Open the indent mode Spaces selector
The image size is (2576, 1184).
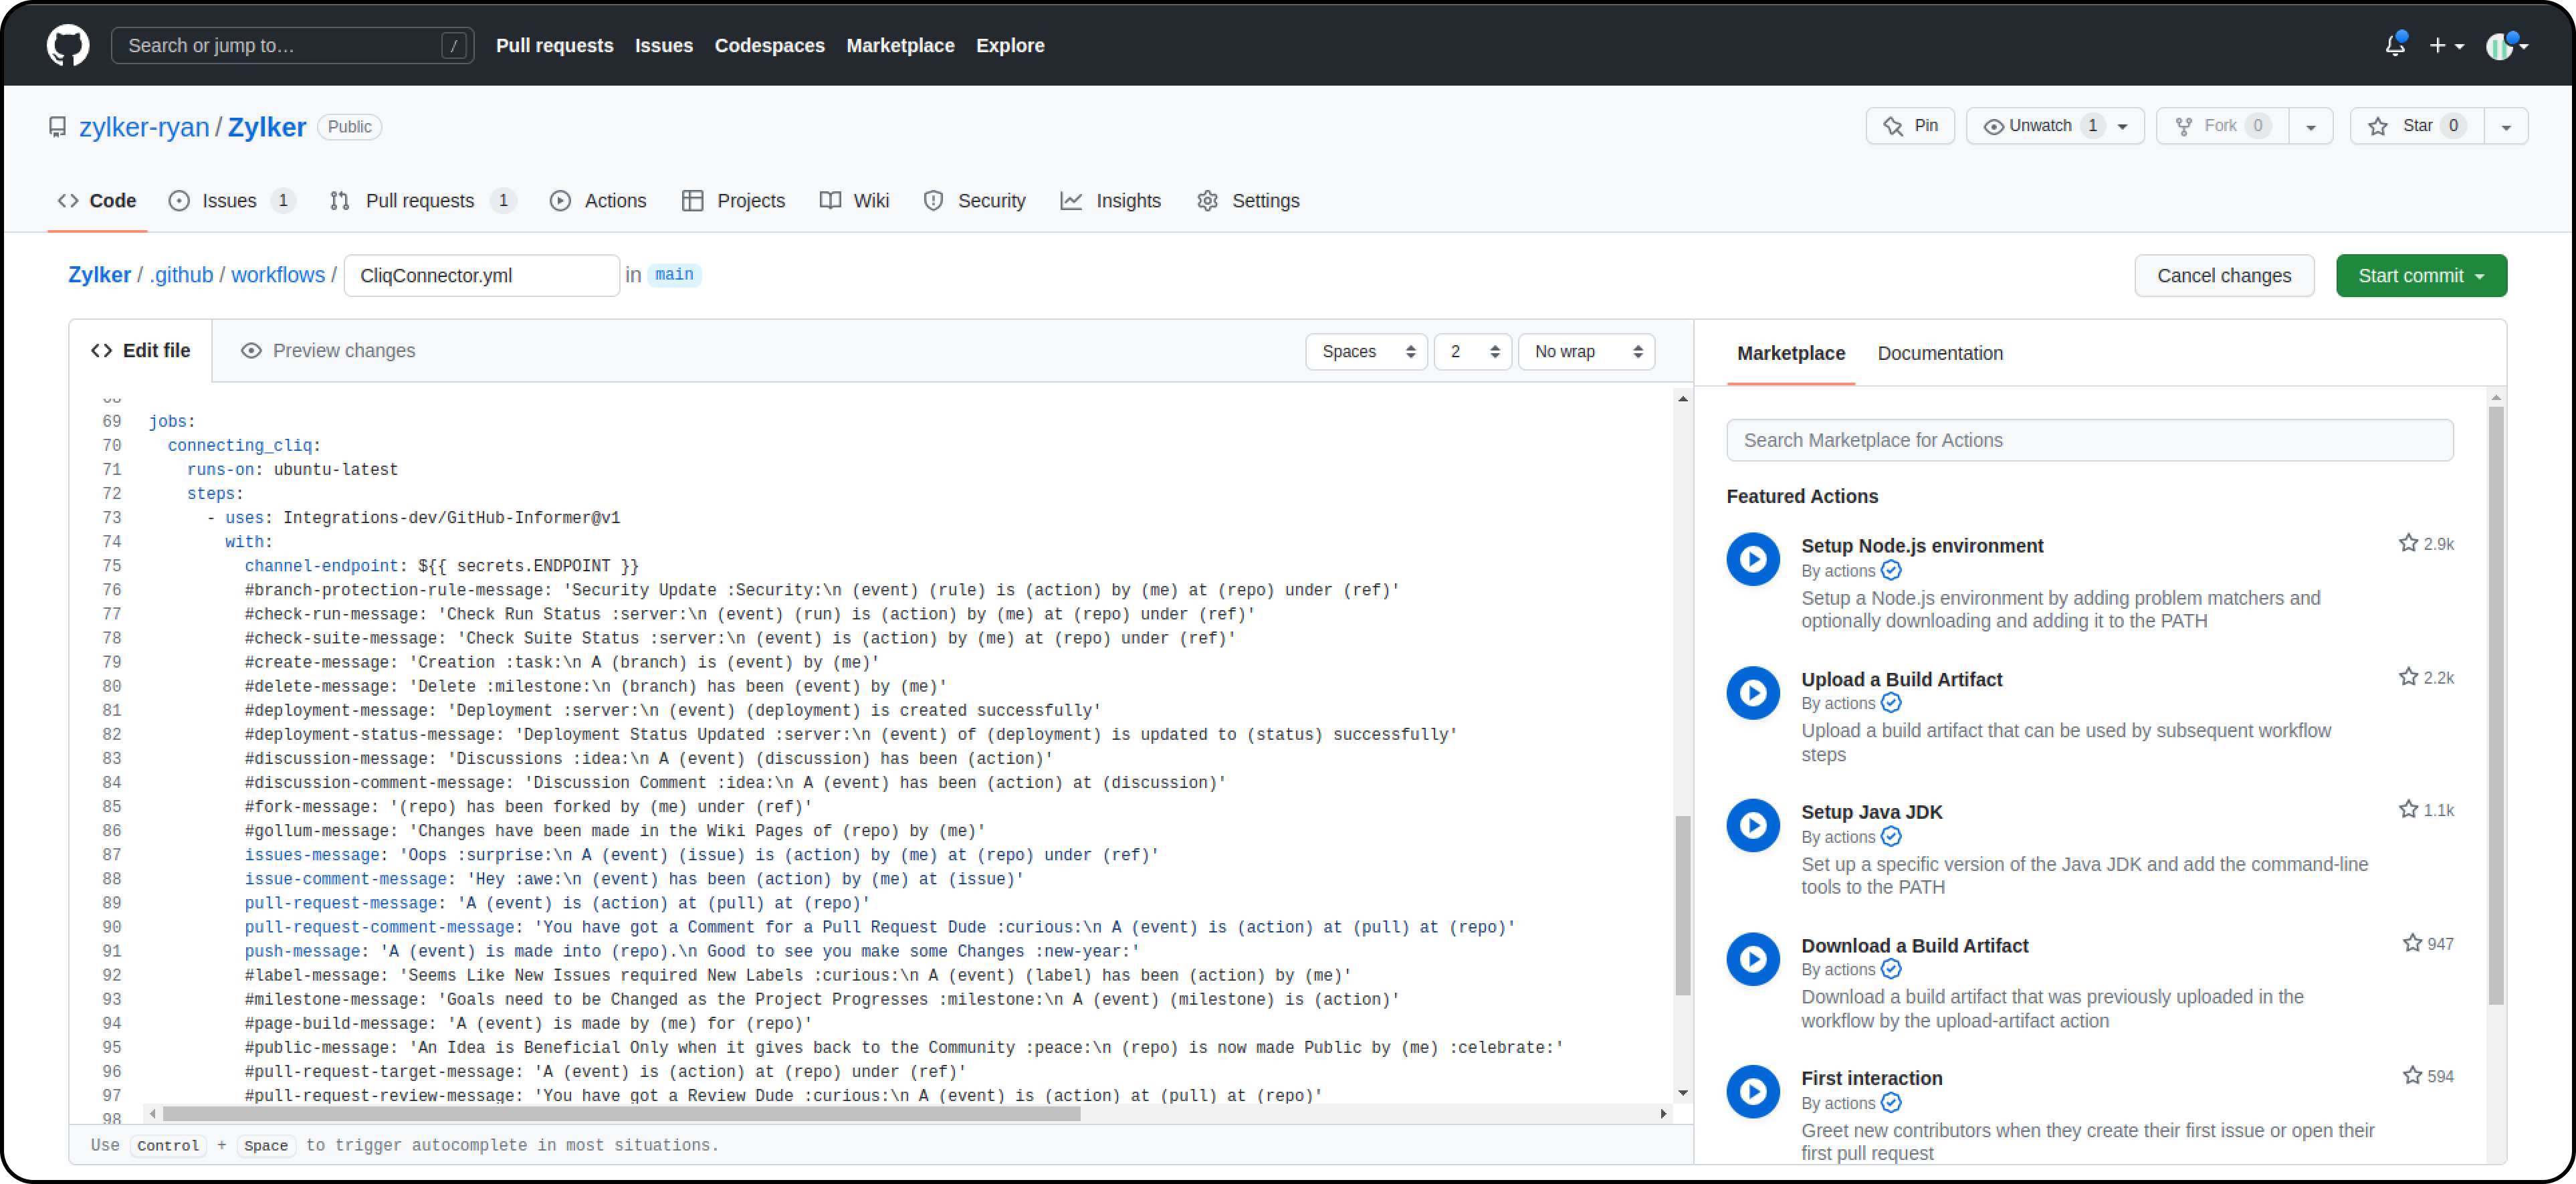(1366, 352)
